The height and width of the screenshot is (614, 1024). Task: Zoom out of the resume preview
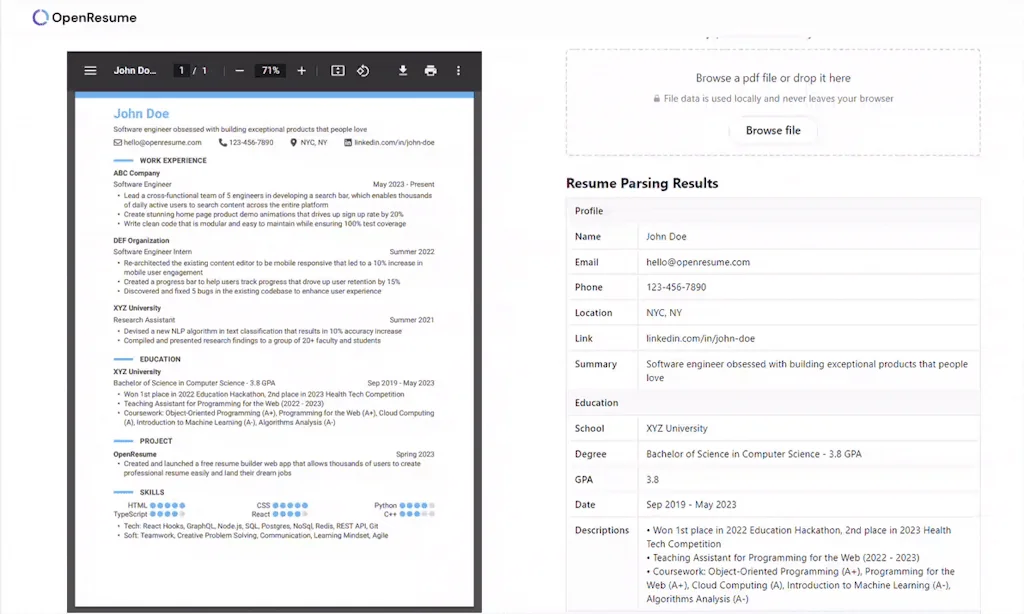coord(239,70)
